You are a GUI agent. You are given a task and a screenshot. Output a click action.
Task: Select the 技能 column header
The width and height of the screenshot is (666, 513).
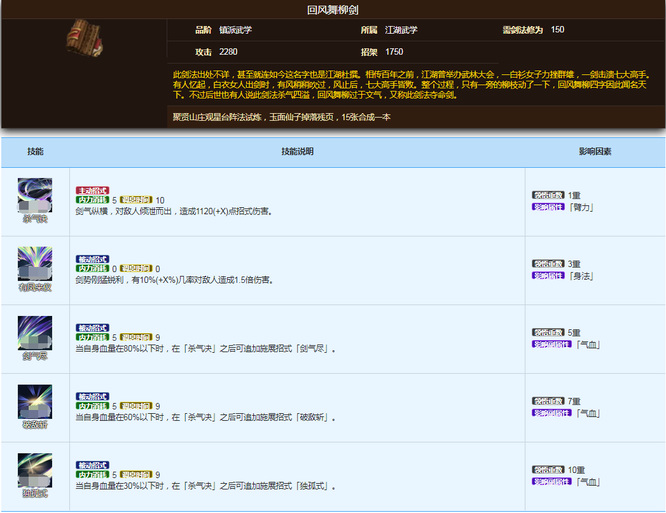(x=36, y=152)
